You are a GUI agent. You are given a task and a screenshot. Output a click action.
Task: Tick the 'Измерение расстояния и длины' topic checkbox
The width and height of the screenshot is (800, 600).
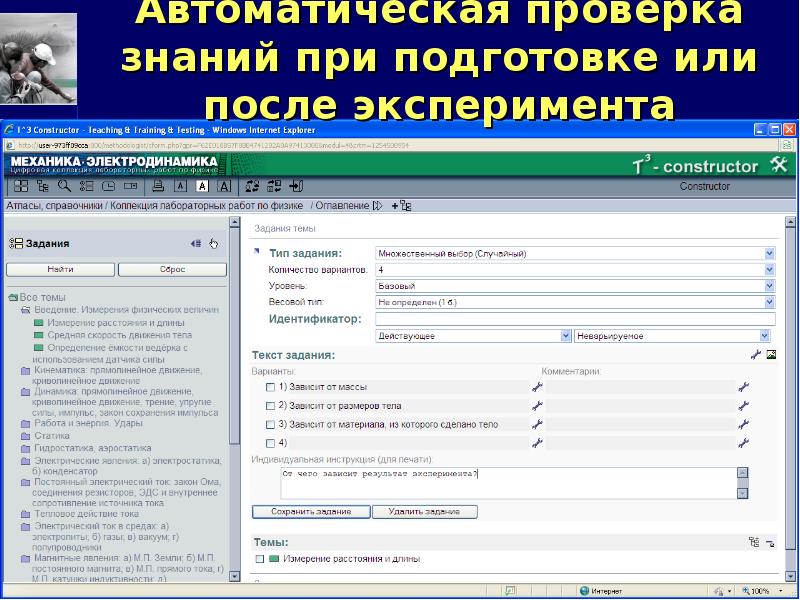pyautogui.click(x=259, y=559)
